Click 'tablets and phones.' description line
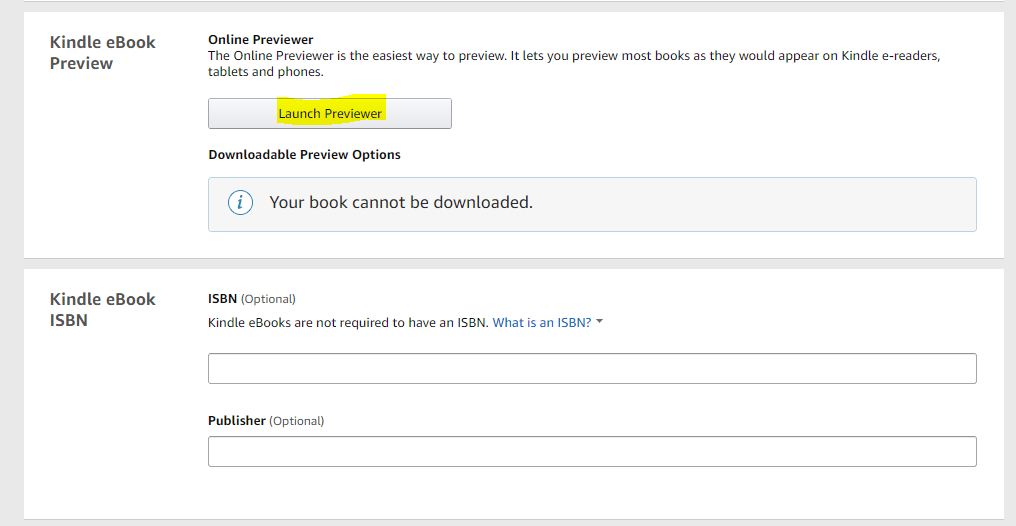The width and height of the screenshot is (1016, 526). pyautogui.click(x=265, y=72)
